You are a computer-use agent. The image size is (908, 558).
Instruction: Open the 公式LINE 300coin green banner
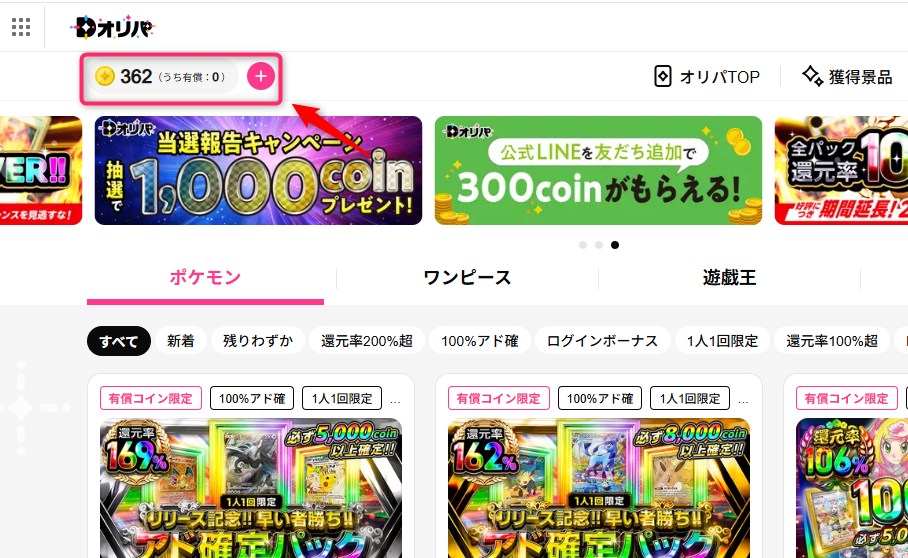click(x=598, y=170)
